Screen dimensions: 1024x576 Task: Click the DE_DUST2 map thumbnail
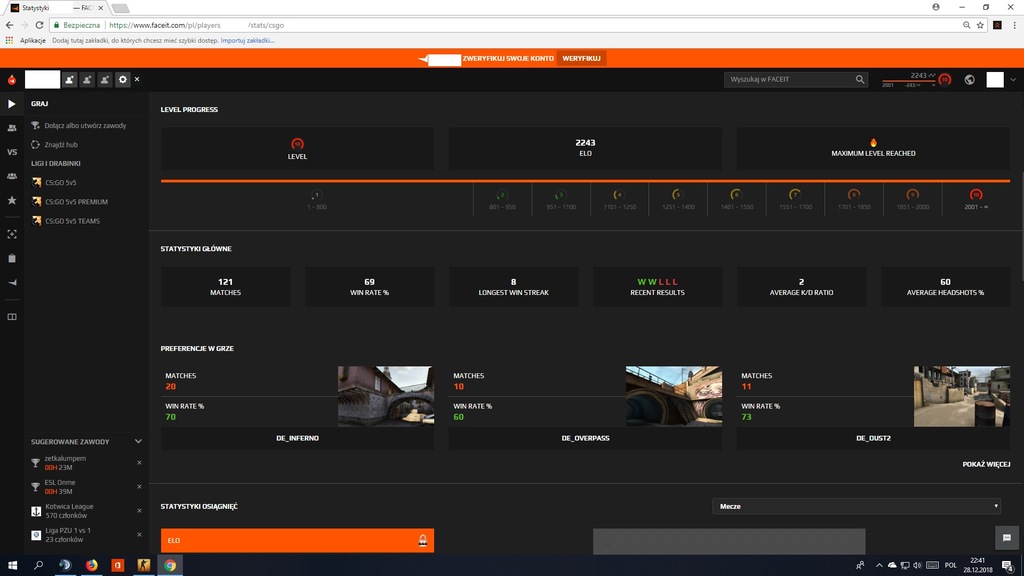[x=962, y=396]
